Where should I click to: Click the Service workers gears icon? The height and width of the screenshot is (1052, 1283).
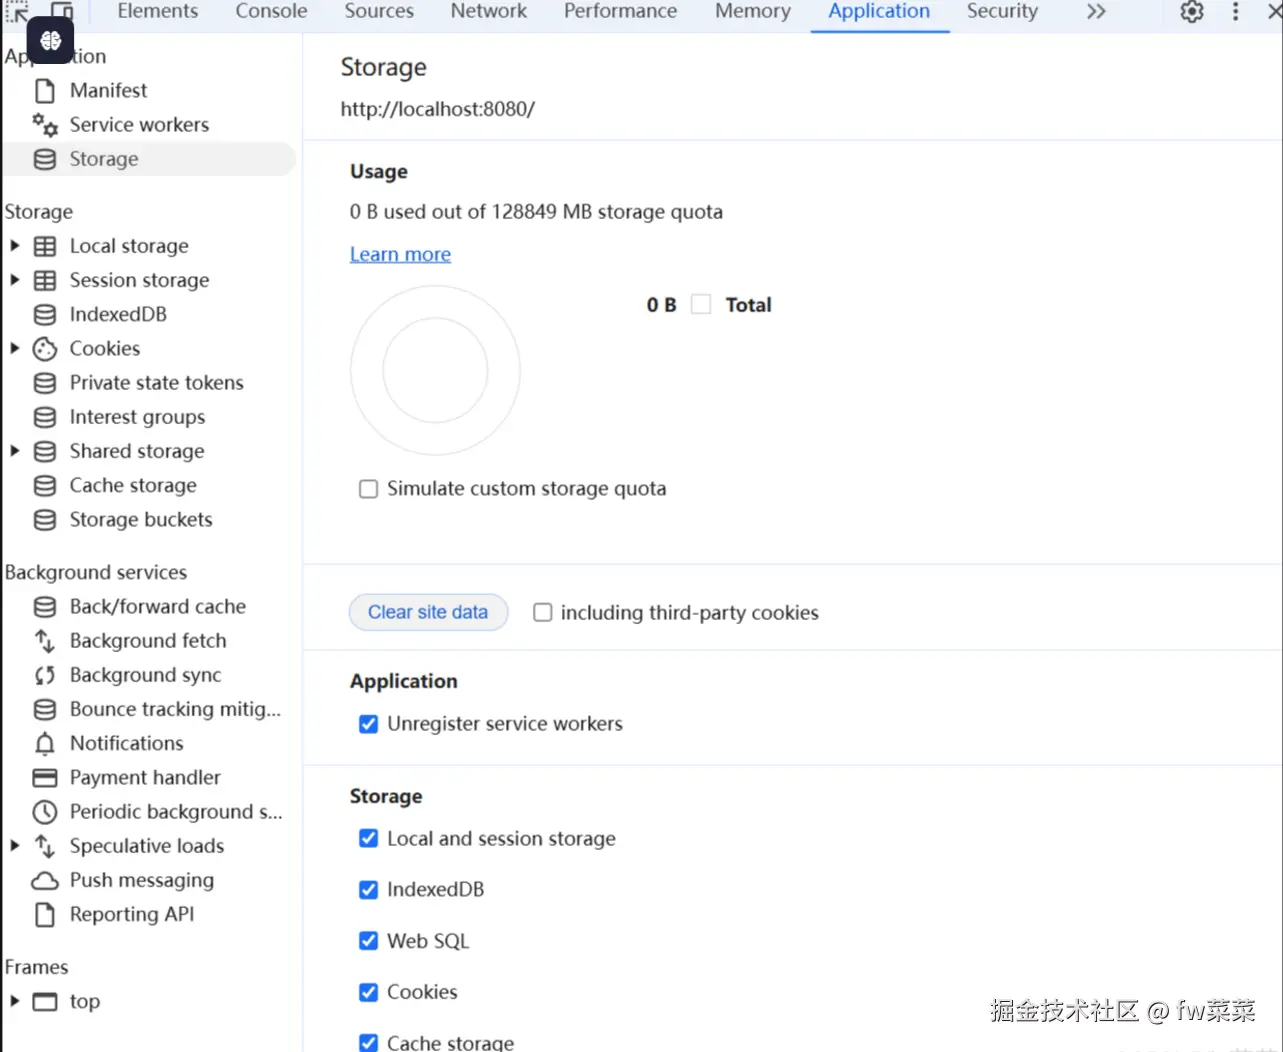pyautogui.click(x=45, y=125)
